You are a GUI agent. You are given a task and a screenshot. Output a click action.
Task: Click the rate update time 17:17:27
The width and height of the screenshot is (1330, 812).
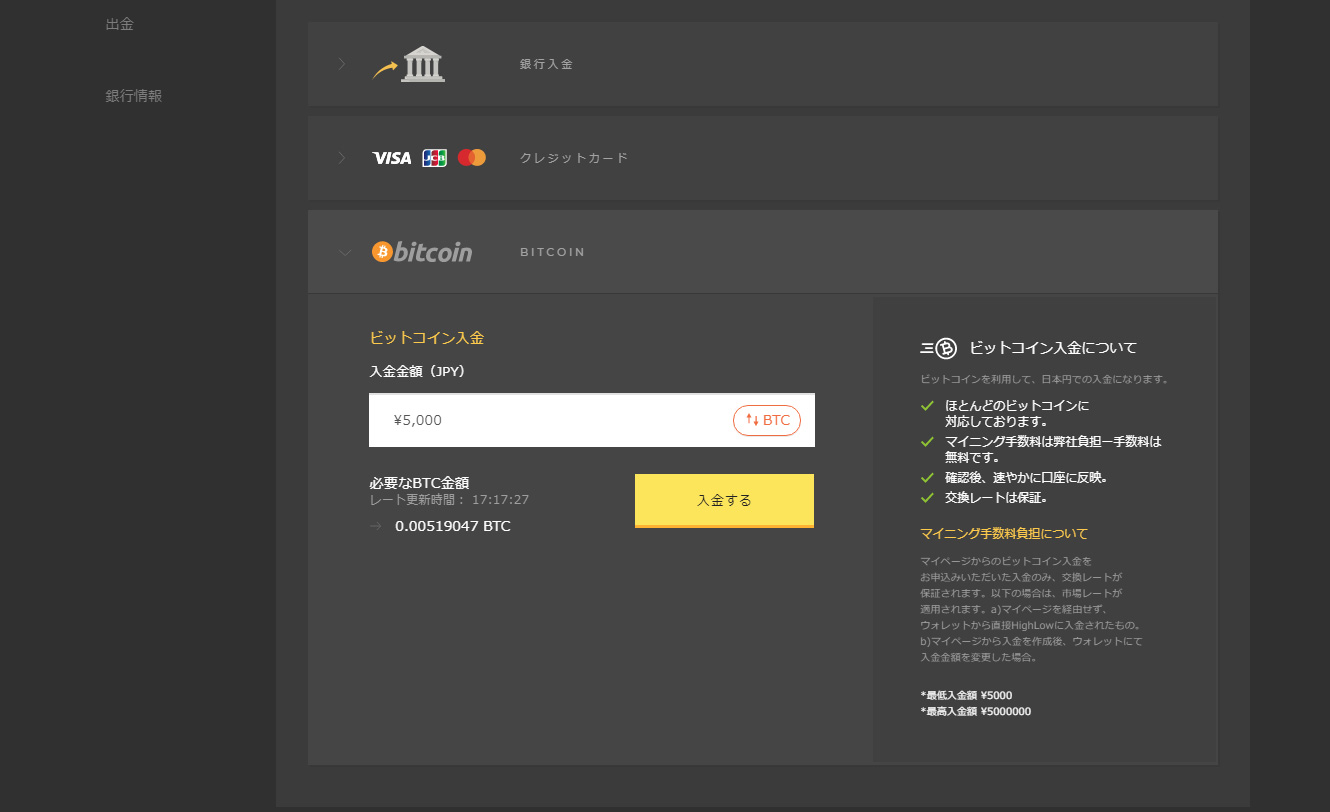[500, 499]
